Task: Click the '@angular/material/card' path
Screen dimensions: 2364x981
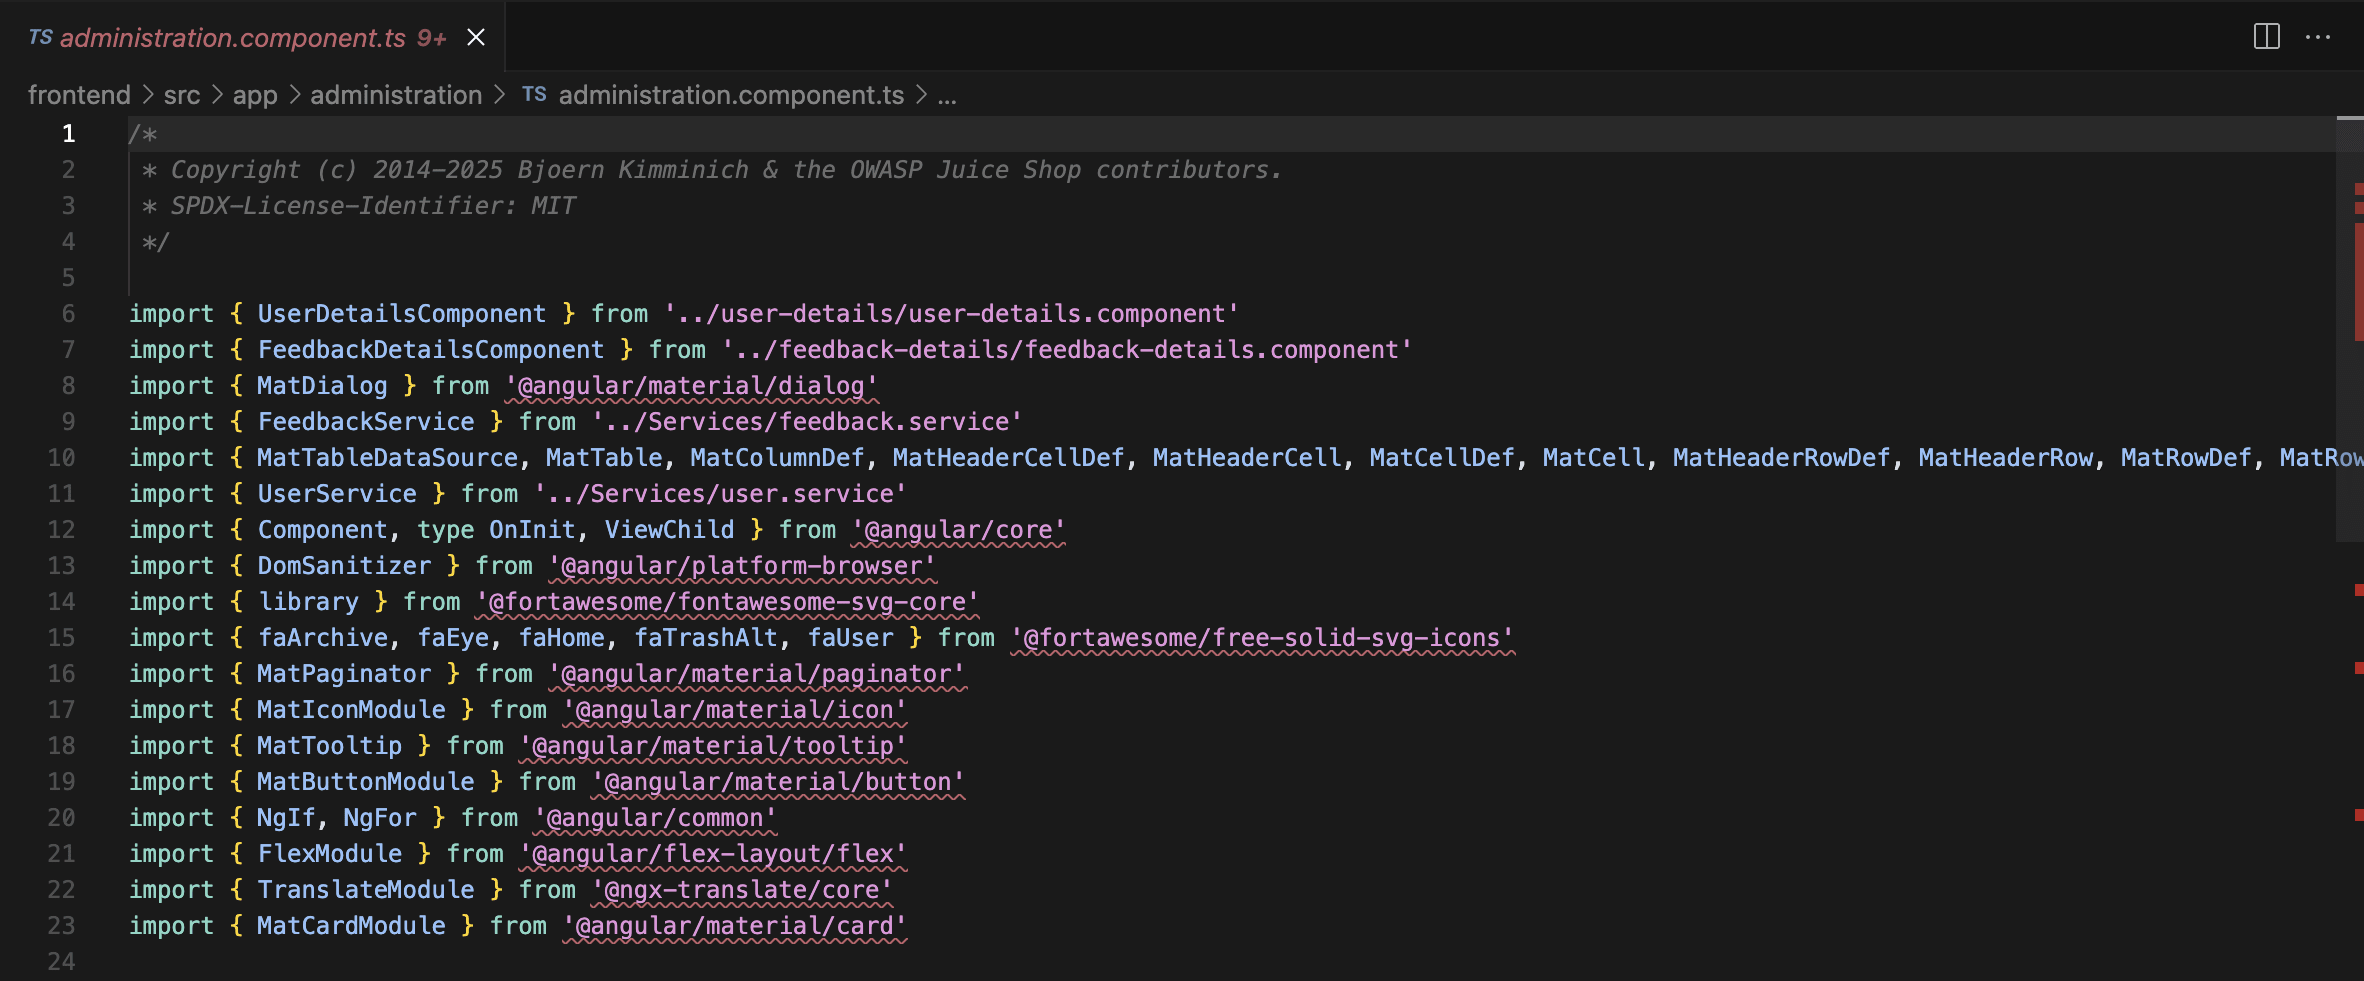Action: click(735, 926)
